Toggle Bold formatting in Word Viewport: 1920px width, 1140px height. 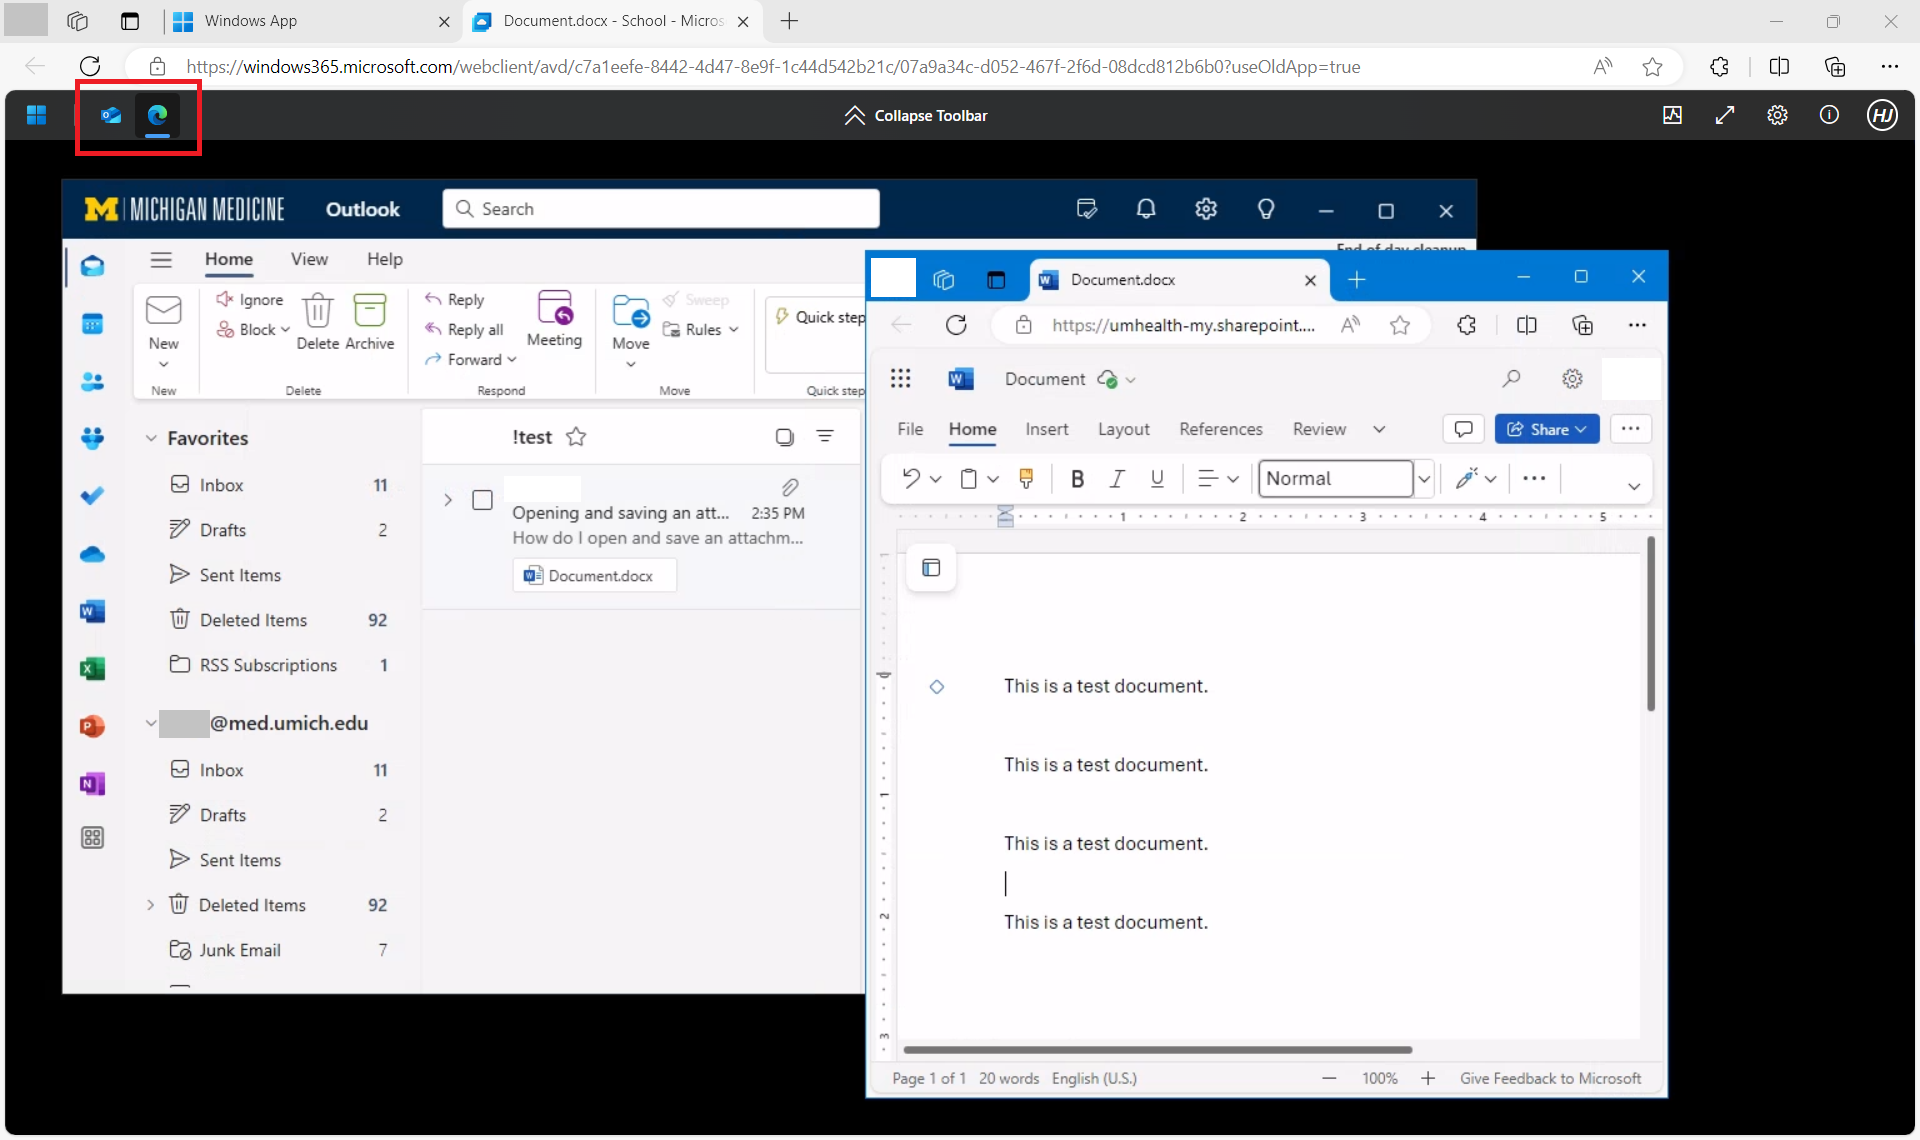click(x=1077, y=478)
